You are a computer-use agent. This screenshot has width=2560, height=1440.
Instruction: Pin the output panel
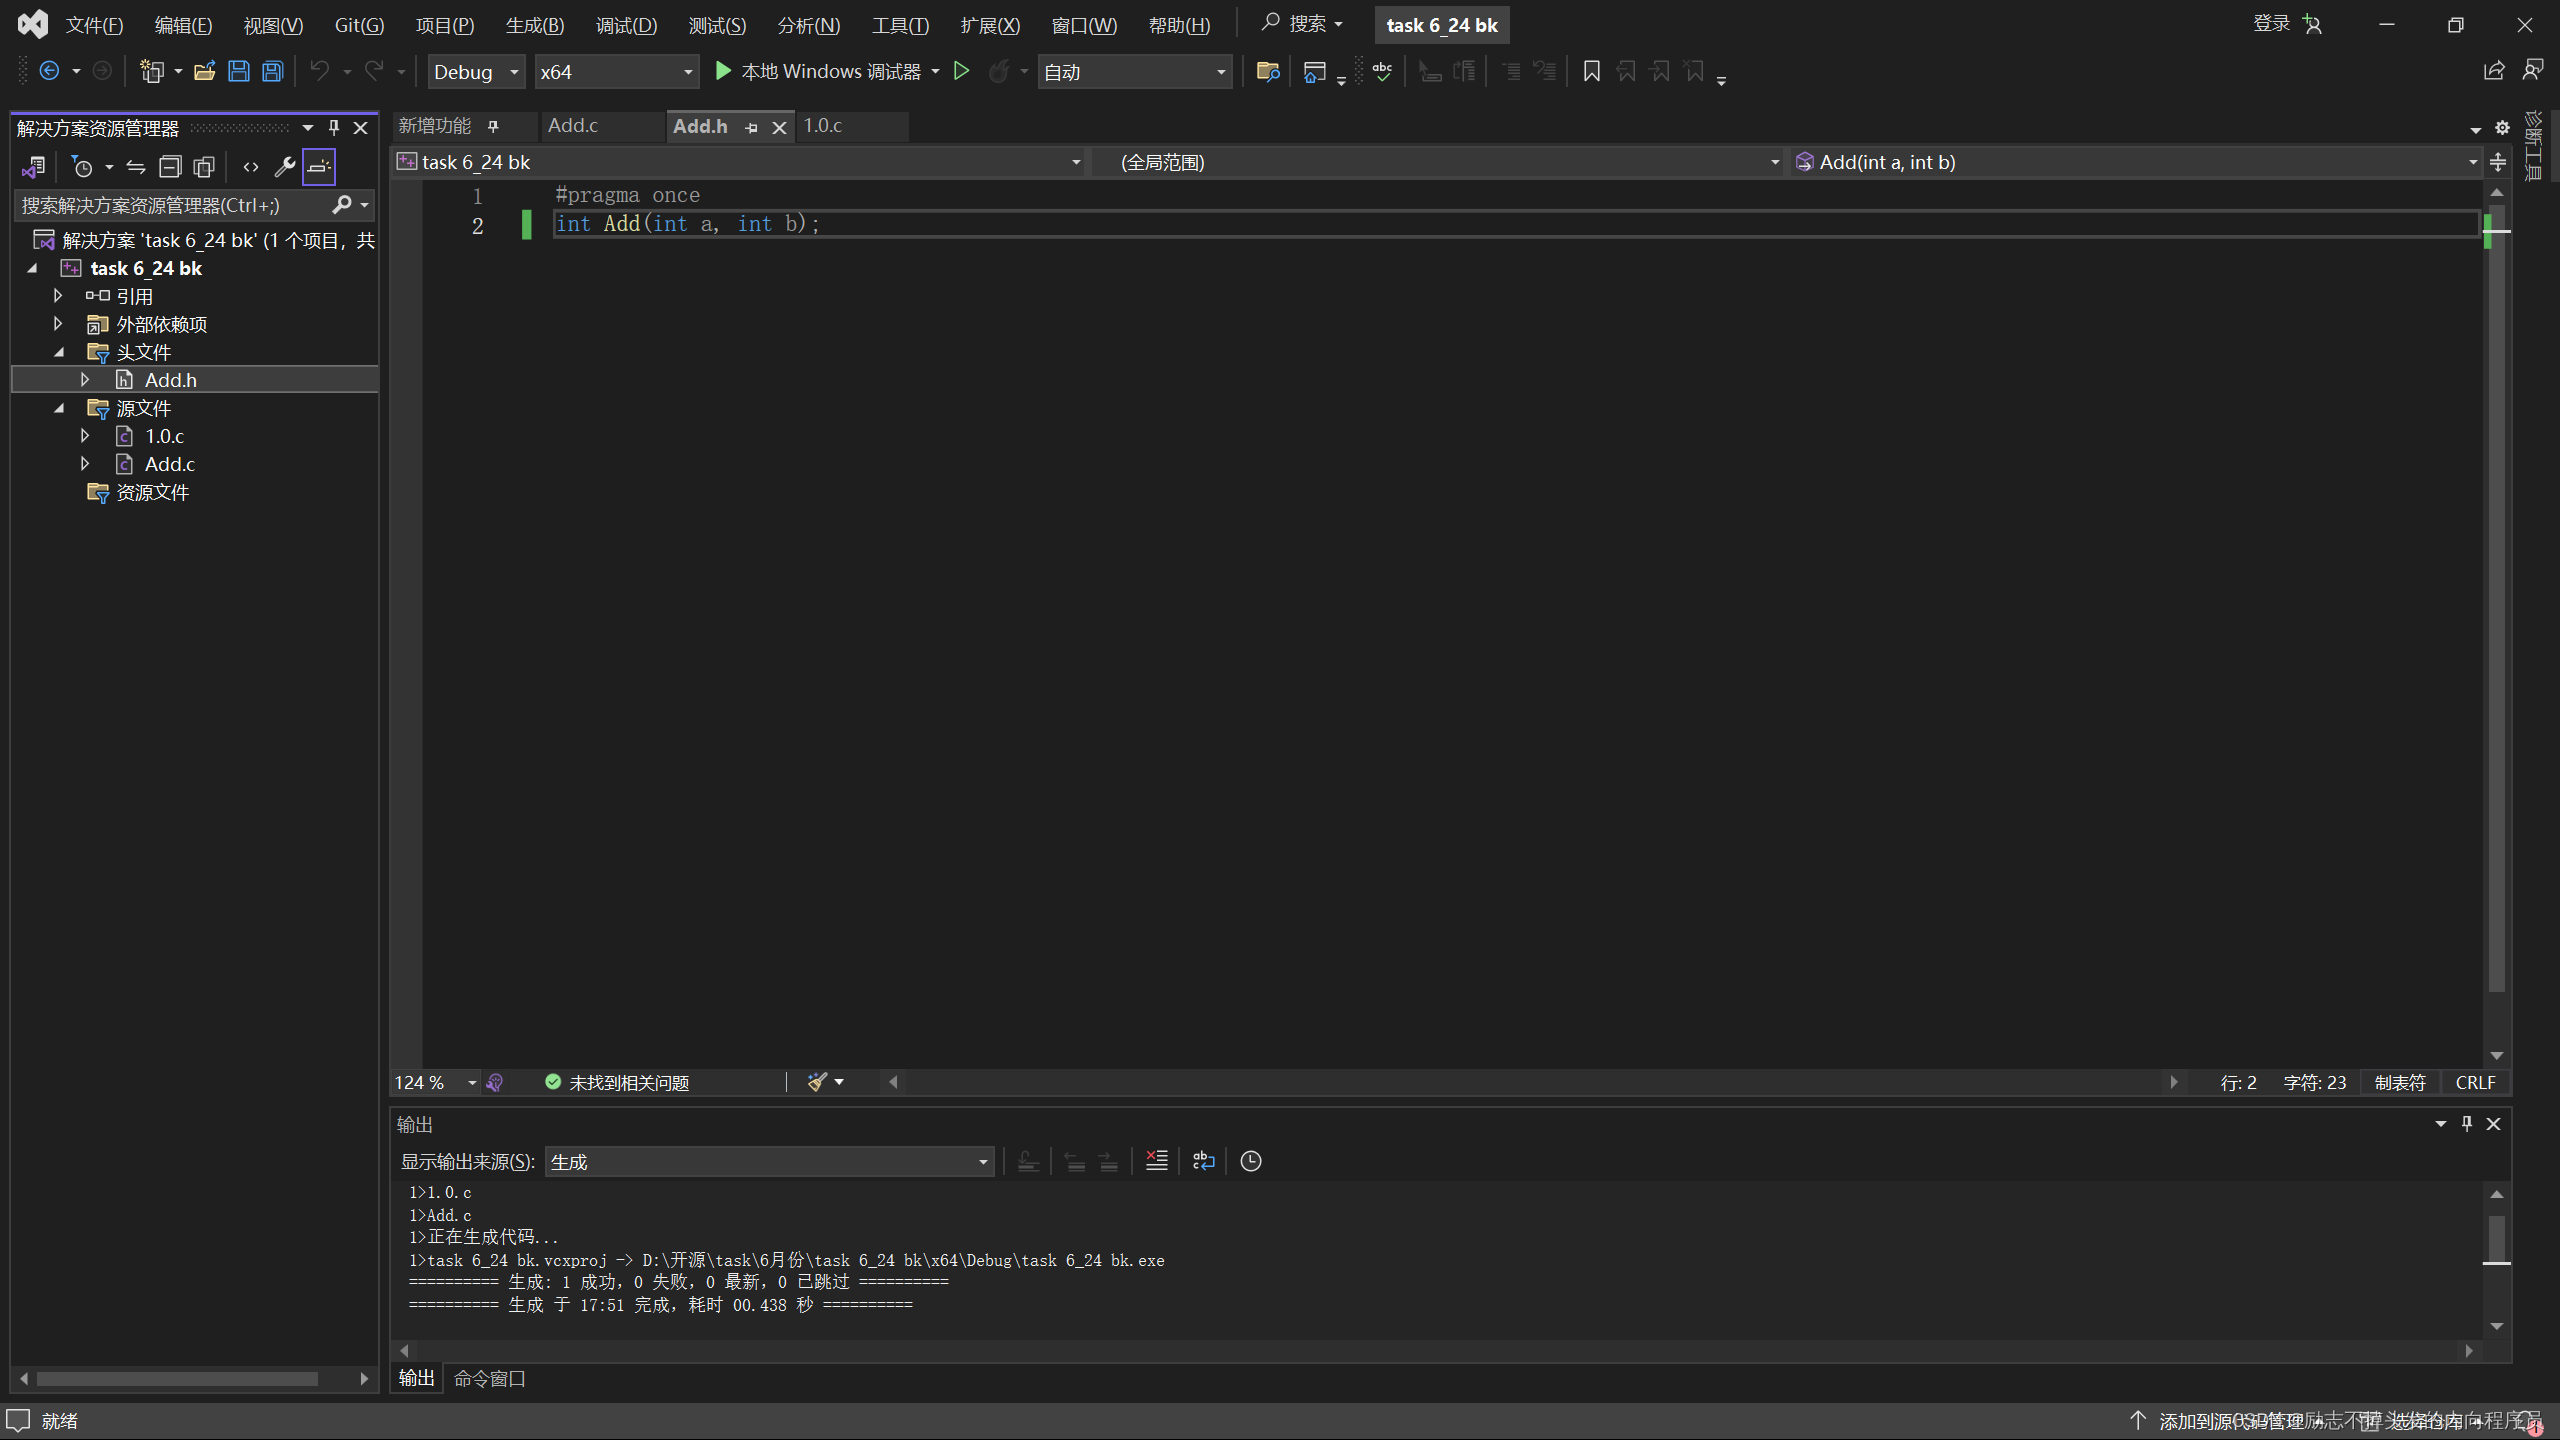click(2467, 1124)
